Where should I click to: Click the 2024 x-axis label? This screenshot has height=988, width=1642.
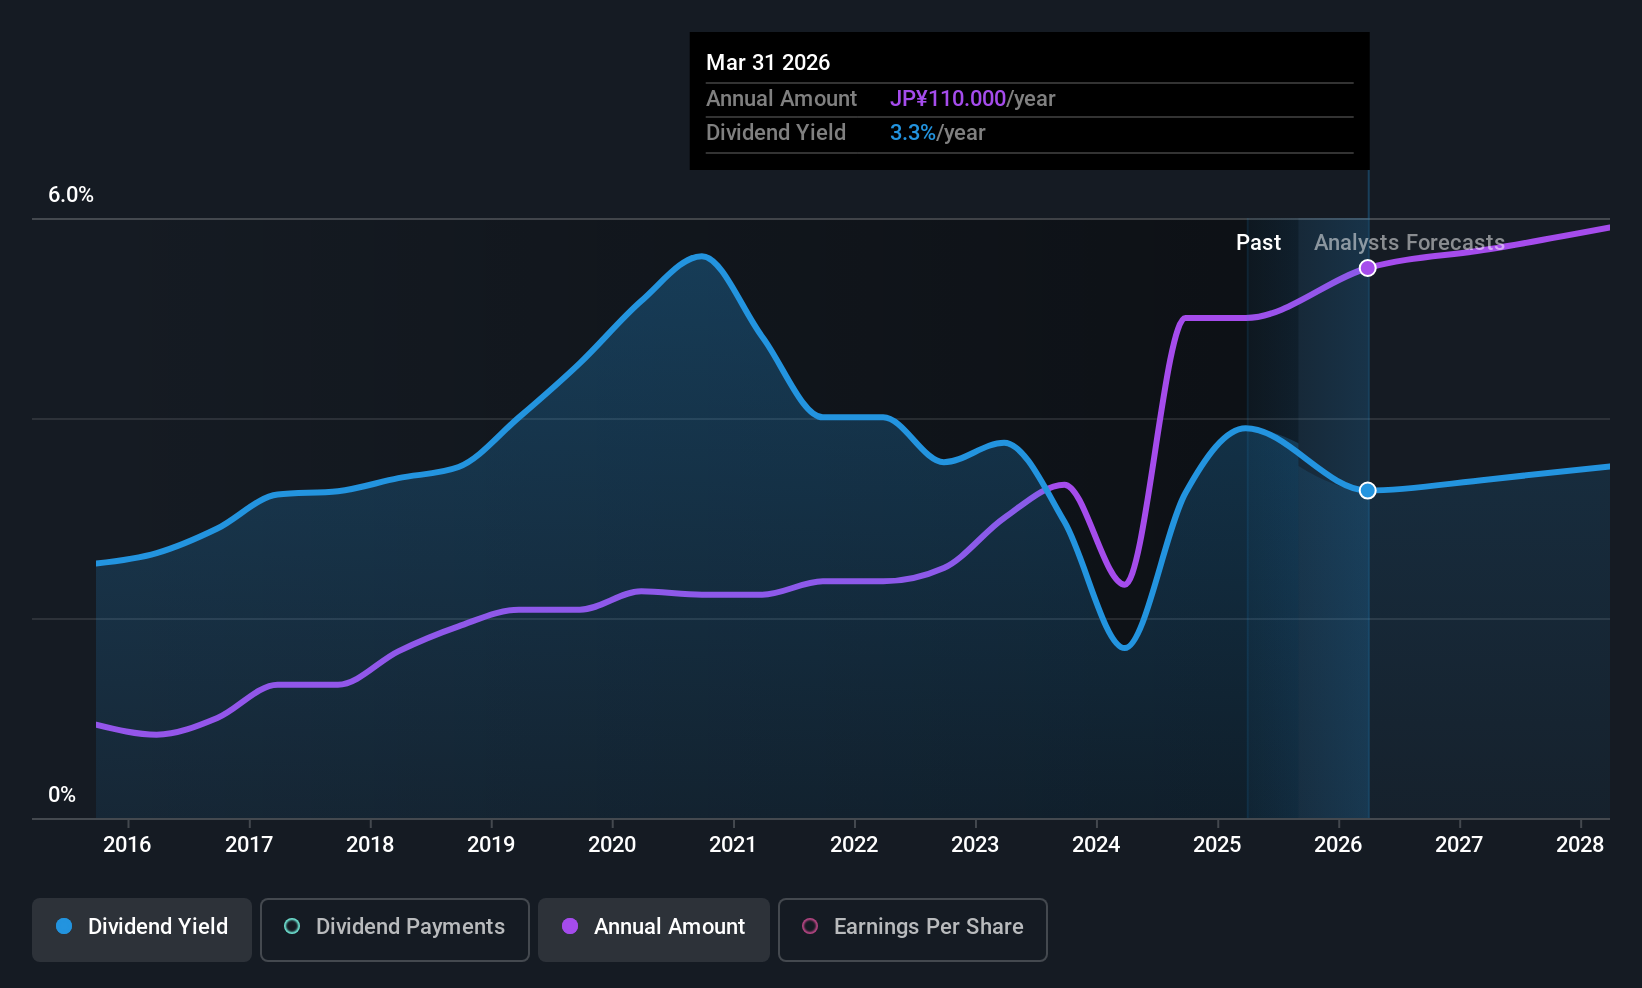1096,845
